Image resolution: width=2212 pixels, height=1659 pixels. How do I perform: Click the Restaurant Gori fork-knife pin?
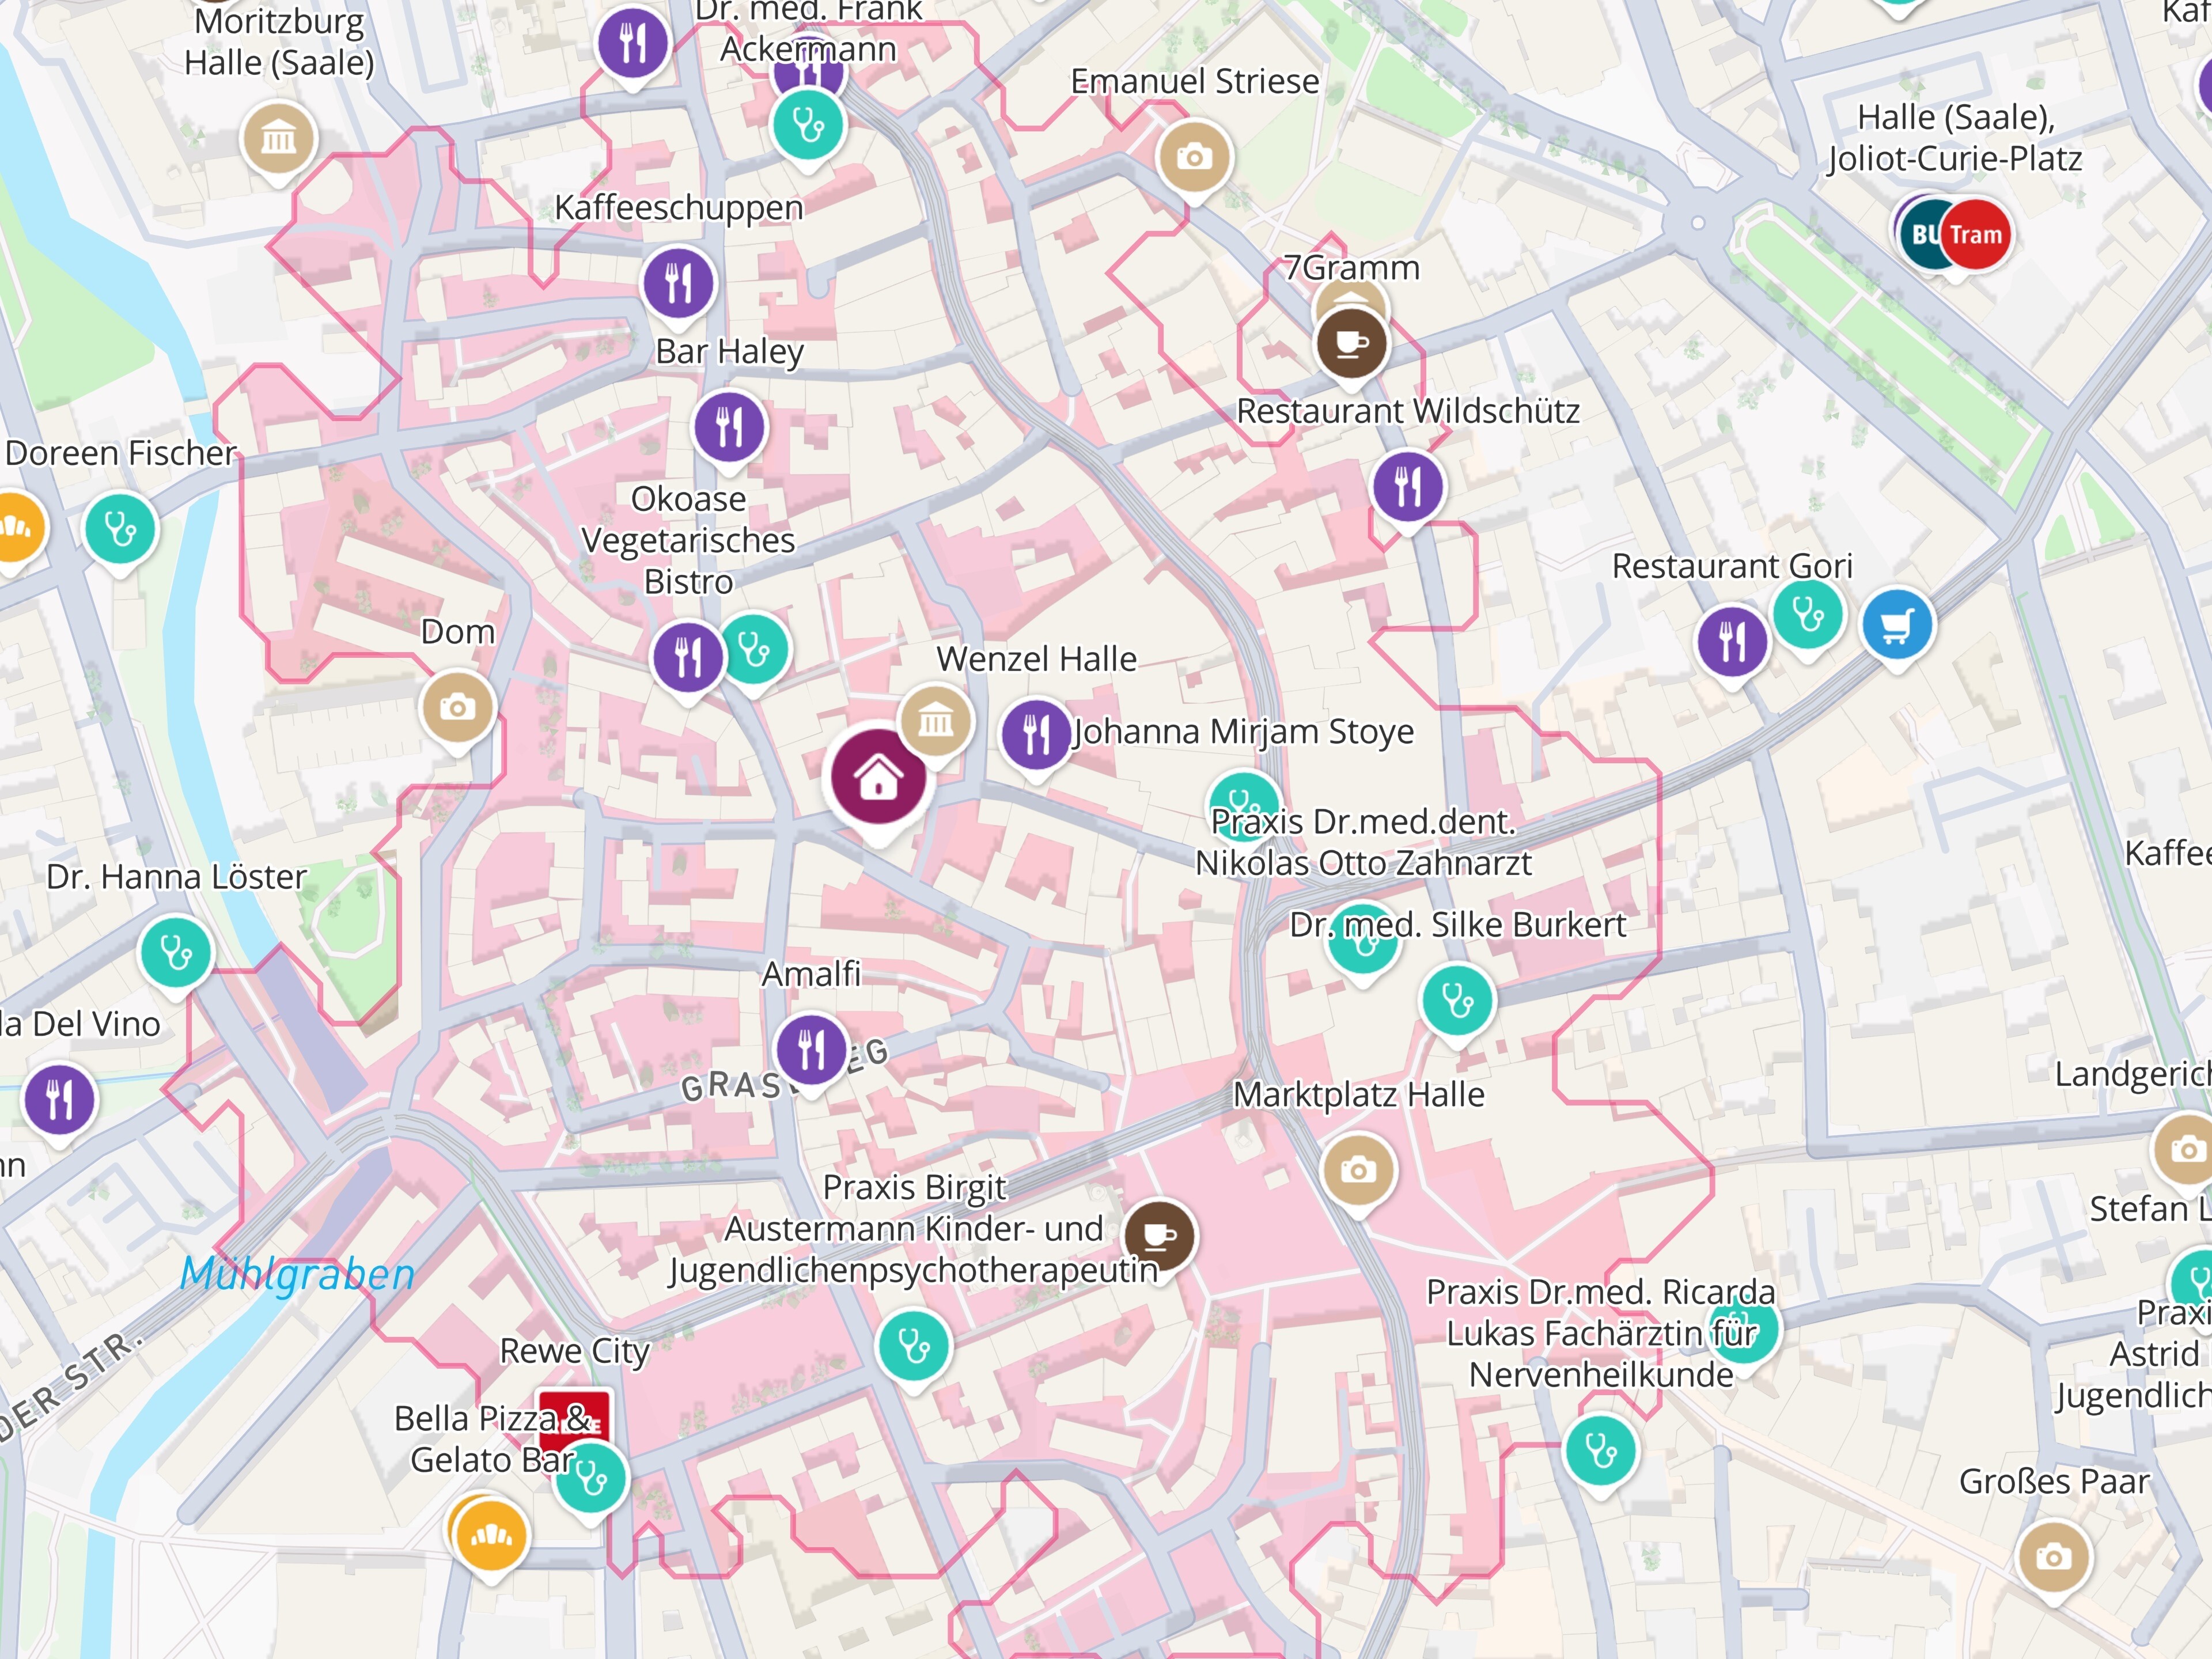pos(1732,641)
